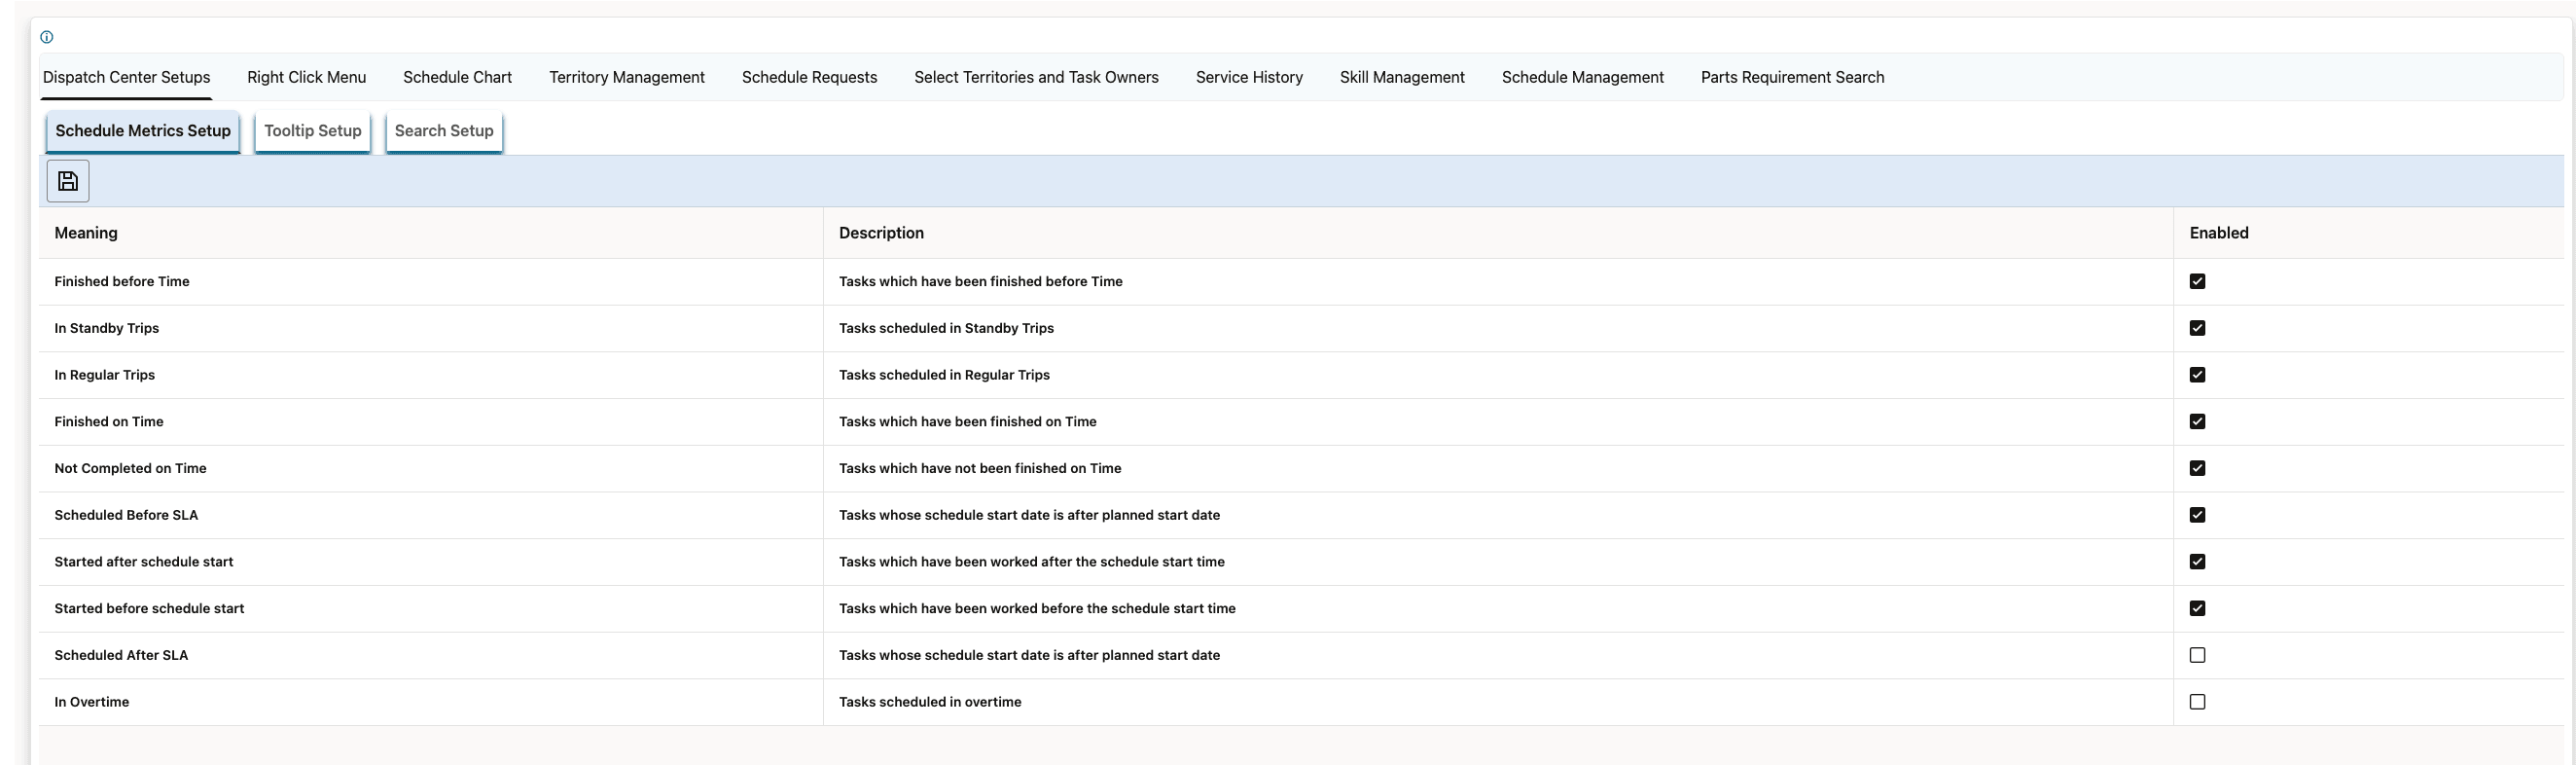2576x765 pixels.
Task: Go to Territory Management tab
Action: coord(626,77)
